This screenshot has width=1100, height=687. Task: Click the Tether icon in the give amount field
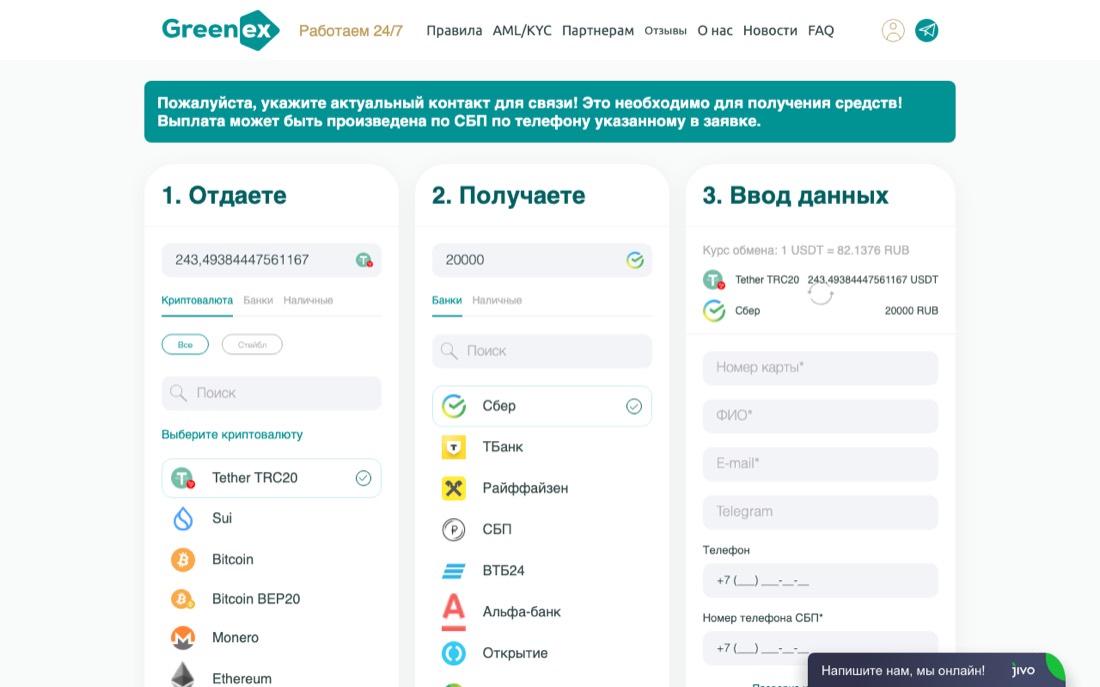363,260
